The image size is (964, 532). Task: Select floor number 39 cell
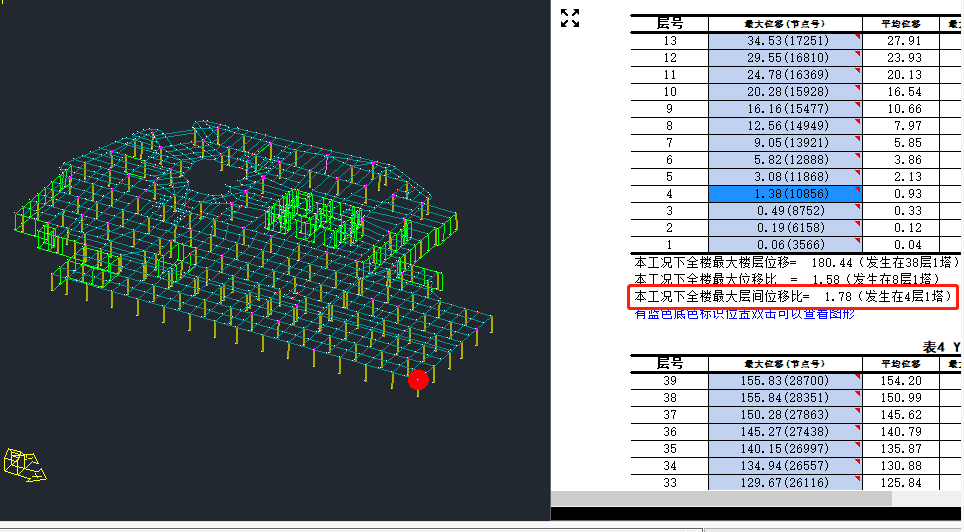point(669,380)
